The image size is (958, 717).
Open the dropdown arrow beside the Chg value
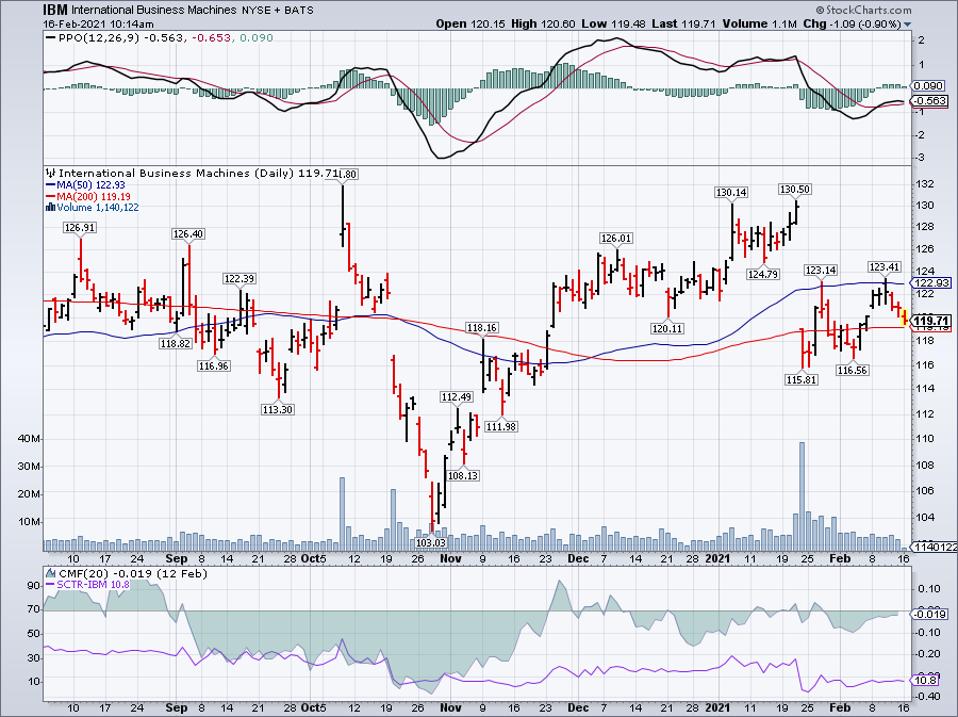click(907, 24)
